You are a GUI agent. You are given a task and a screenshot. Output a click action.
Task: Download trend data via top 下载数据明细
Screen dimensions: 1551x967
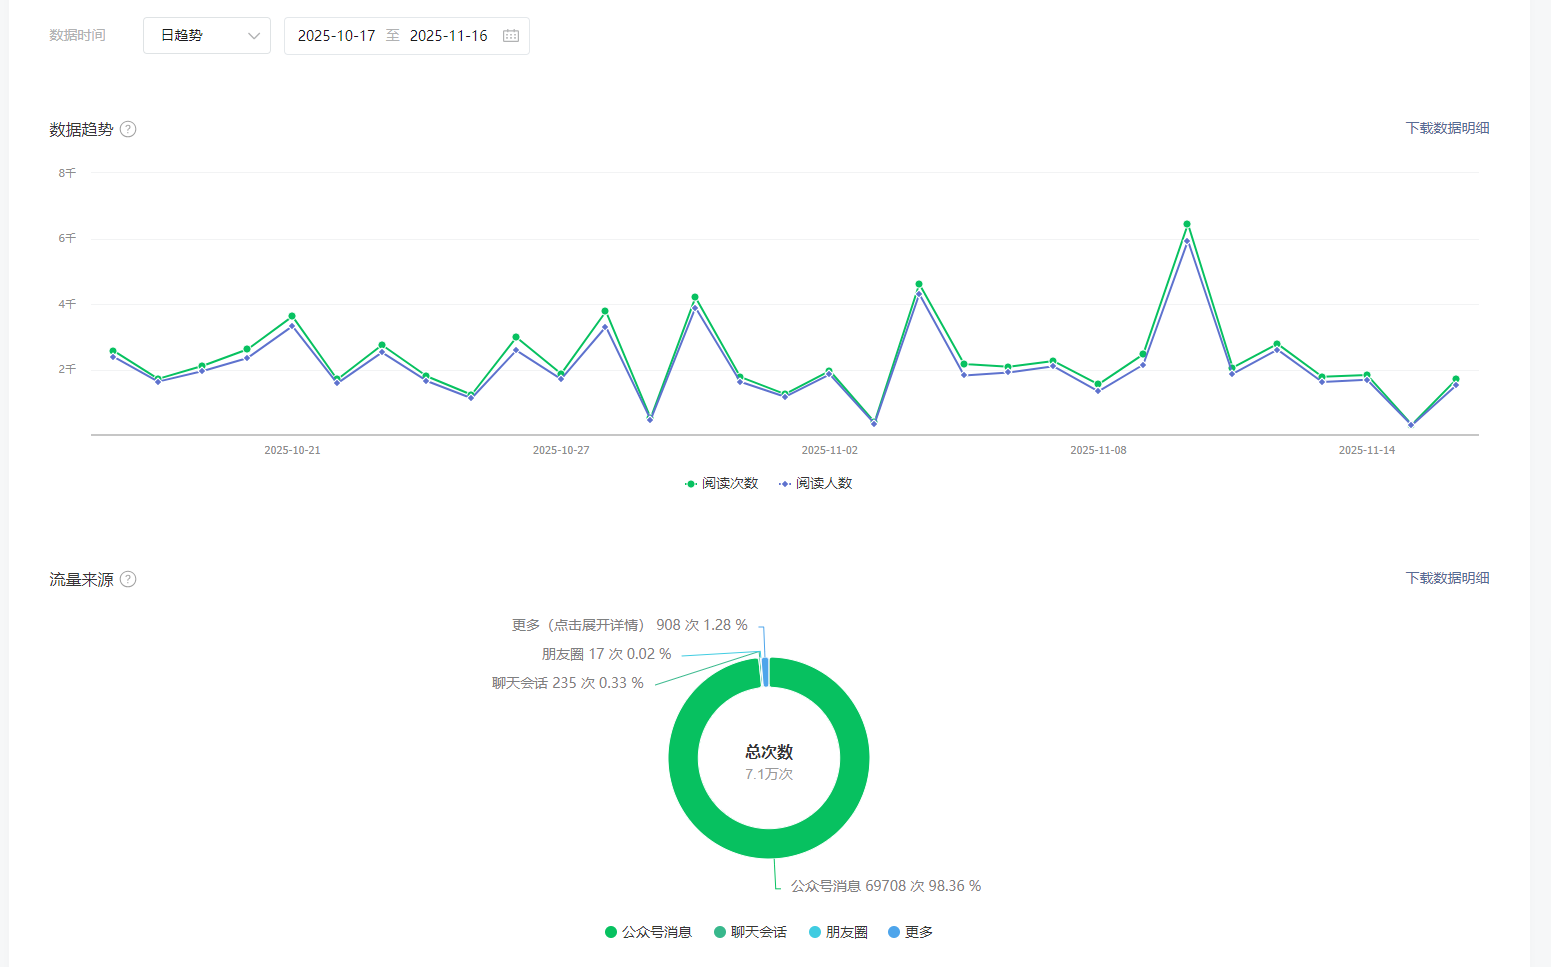coord(1447,128)
